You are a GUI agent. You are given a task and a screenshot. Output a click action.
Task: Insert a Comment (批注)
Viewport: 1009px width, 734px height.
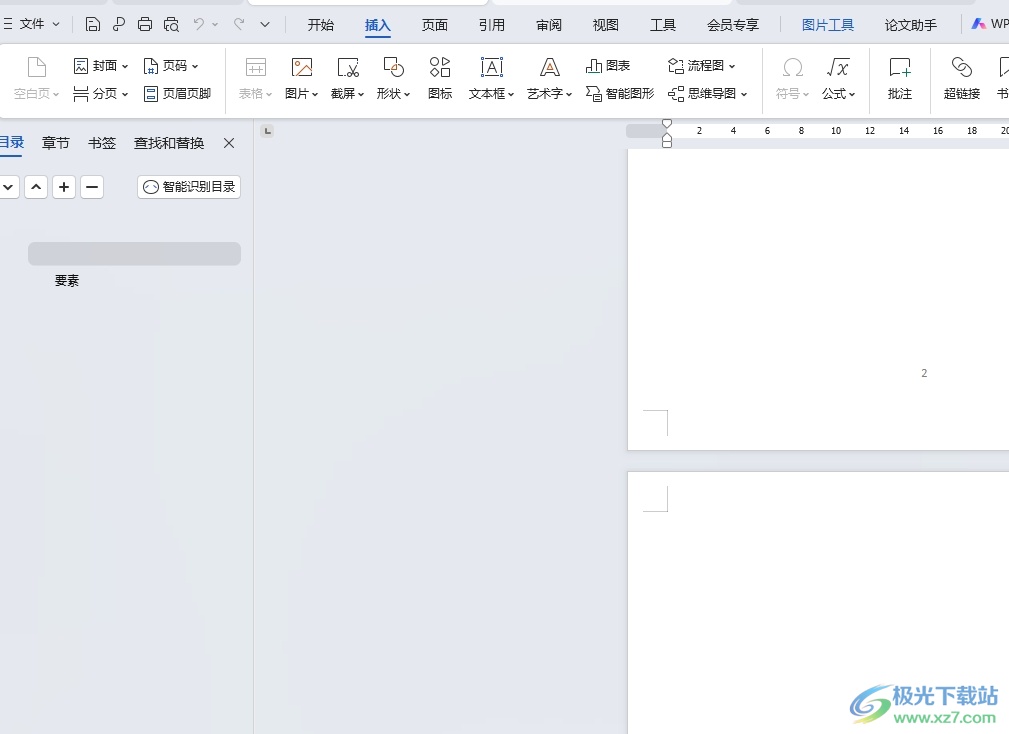pyautogui.click(x=900, y=78)
